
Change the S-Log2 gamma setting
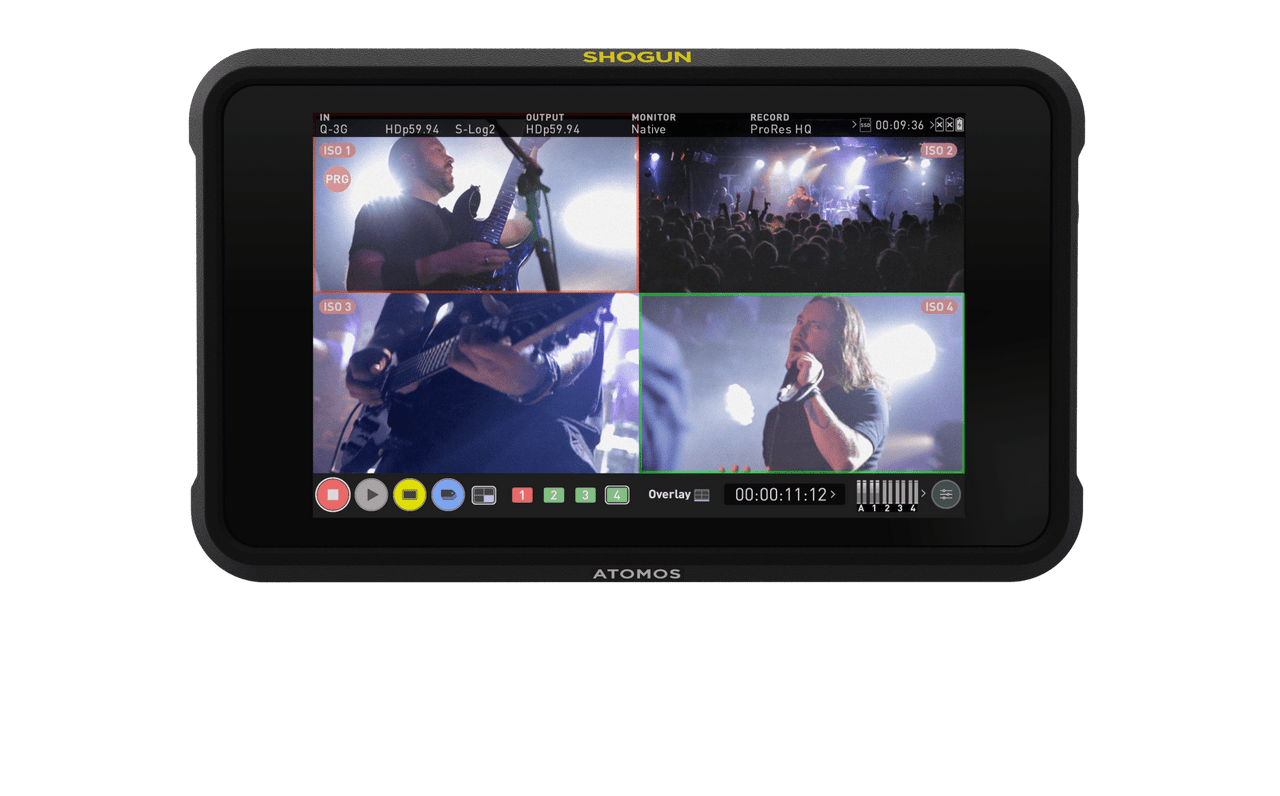[475, 129]
